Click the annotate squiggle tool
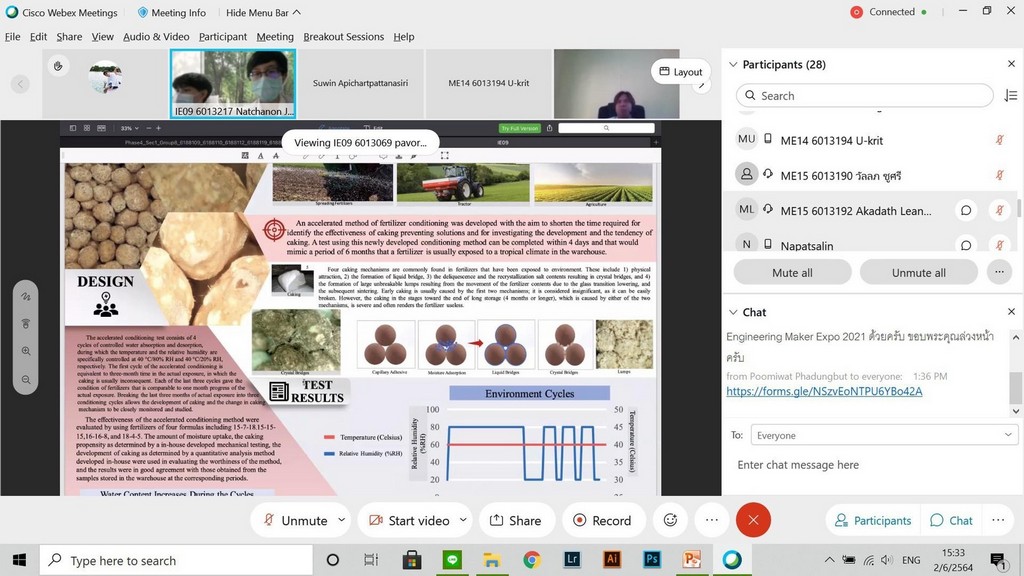Image resolution: width=1024 pixels, height=576 pixels. tap(26, 297)
